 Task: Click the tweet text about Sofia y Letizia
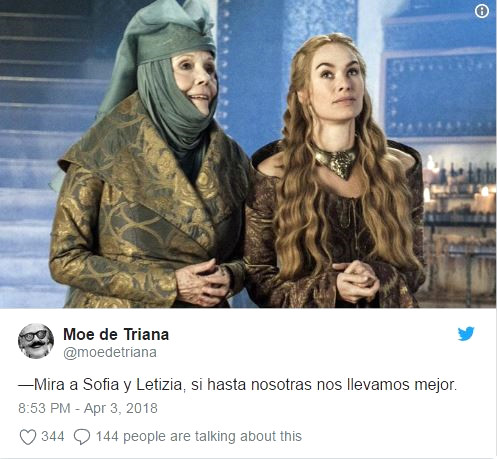point(237,385)
